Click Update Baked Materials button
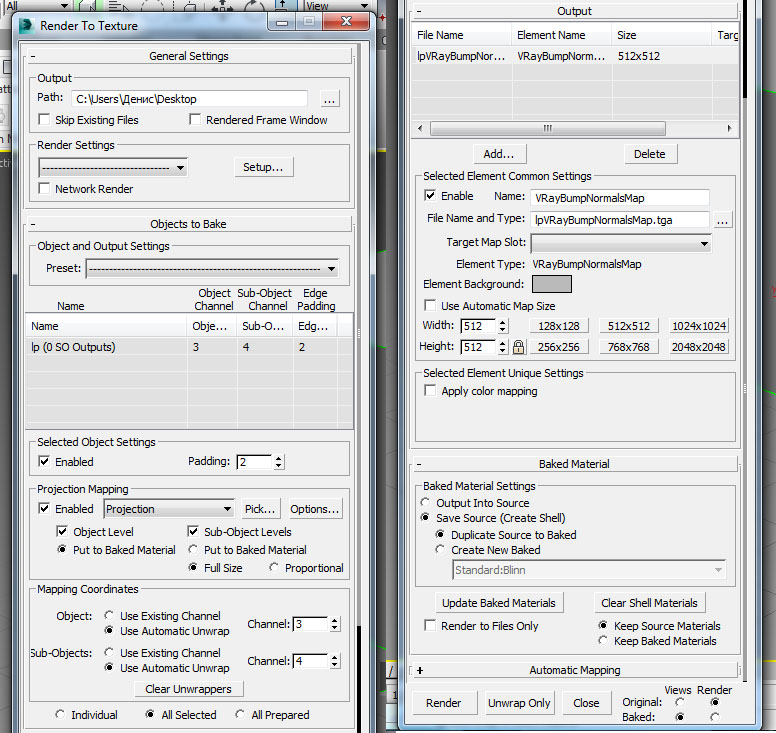Viewport: 776px width, 733px height. click(x=499, y=603)
